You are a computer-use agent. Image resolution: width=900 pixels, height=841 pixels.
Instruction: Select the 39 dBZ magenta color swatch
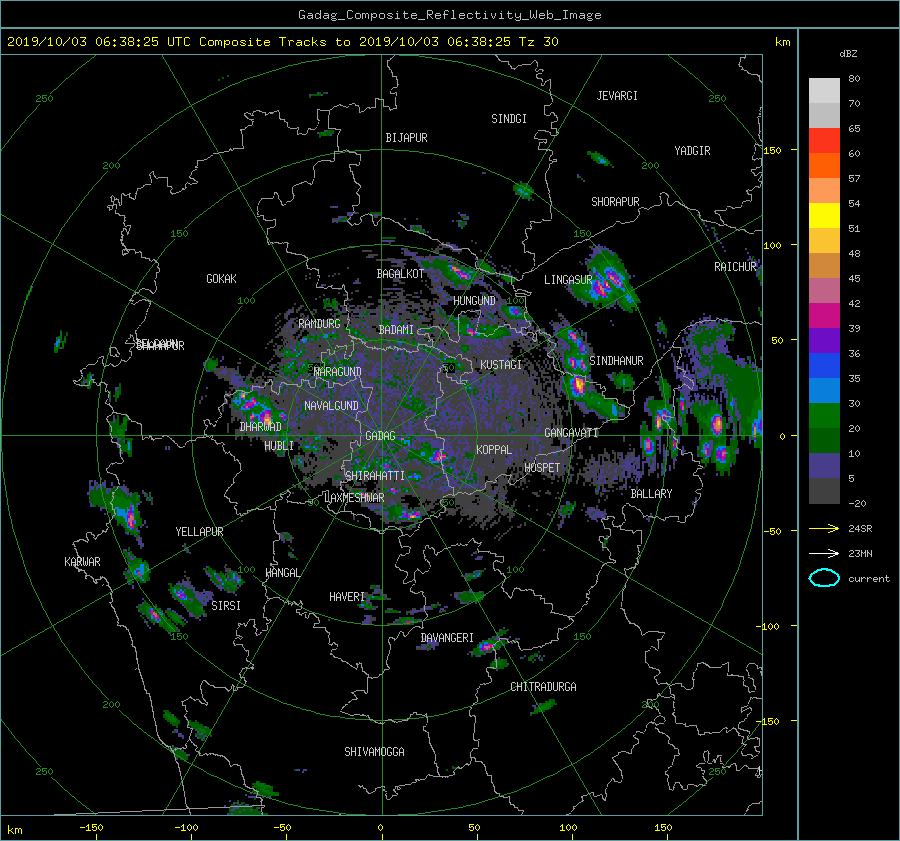[824, 316]
